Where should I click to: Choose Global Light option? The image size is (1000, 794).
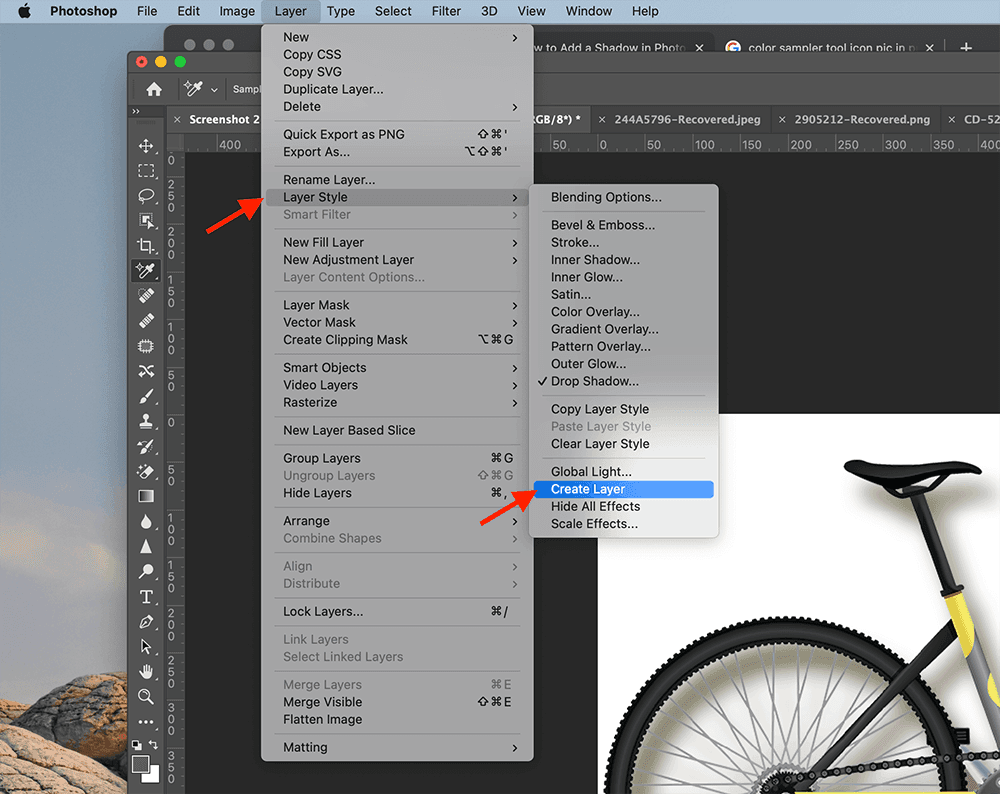click(624, 472)
